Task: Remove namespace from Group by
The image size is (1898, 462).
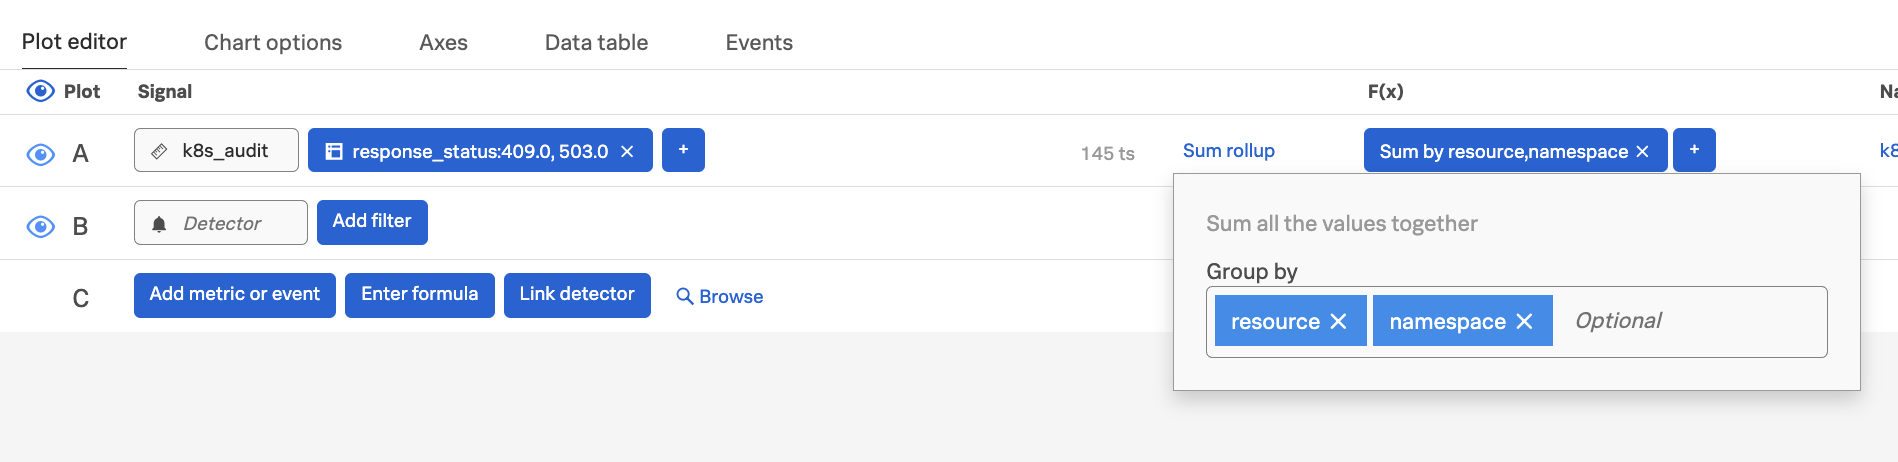Action: point(1525,321)
